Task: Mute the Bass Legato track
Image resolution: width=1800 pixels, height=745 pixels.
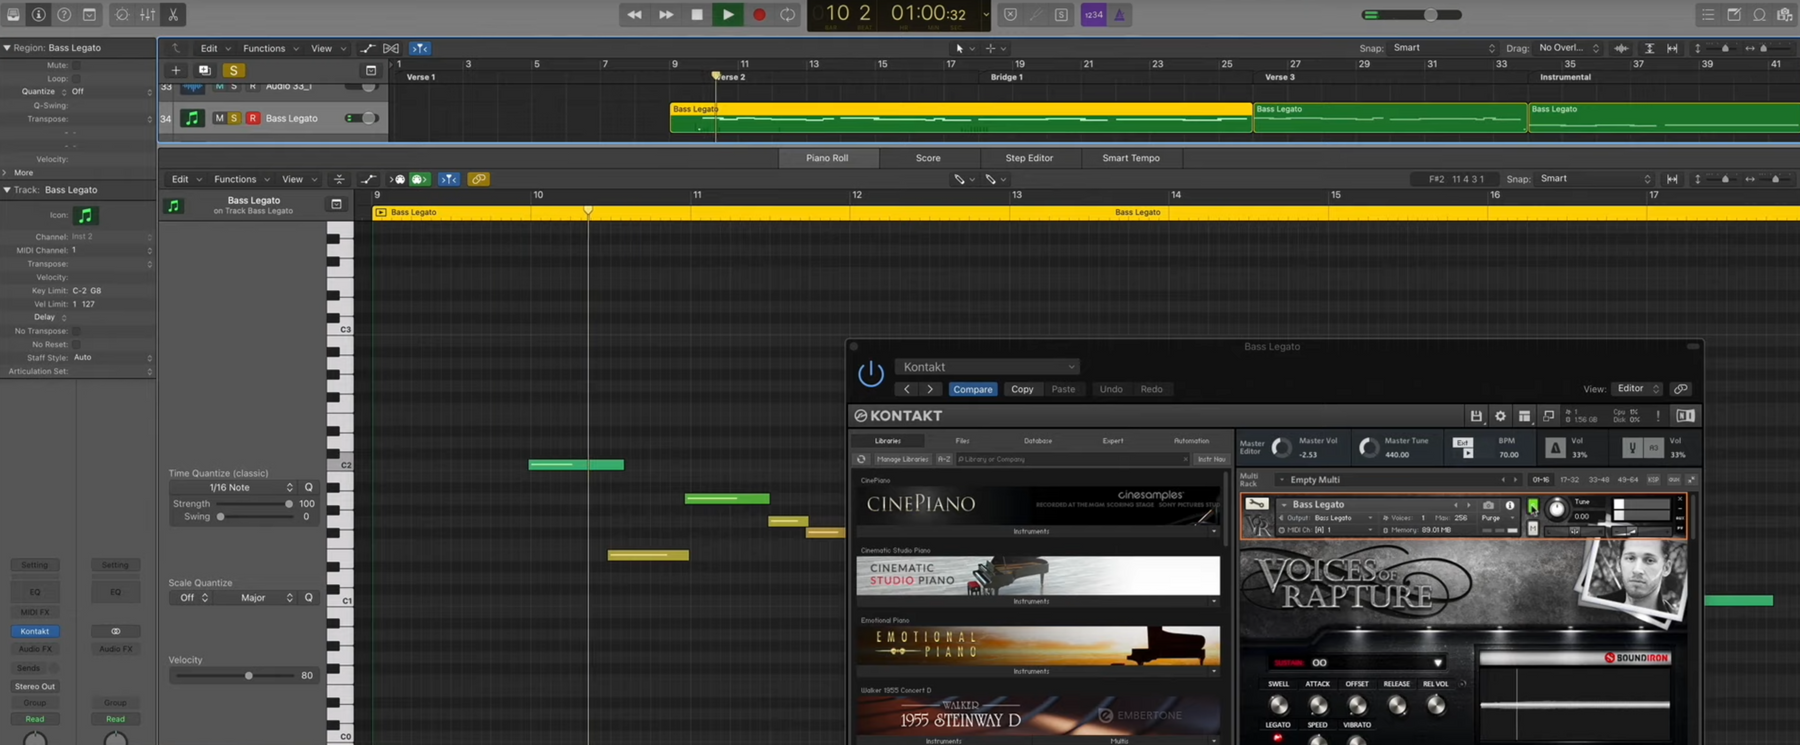Action: 219,118
